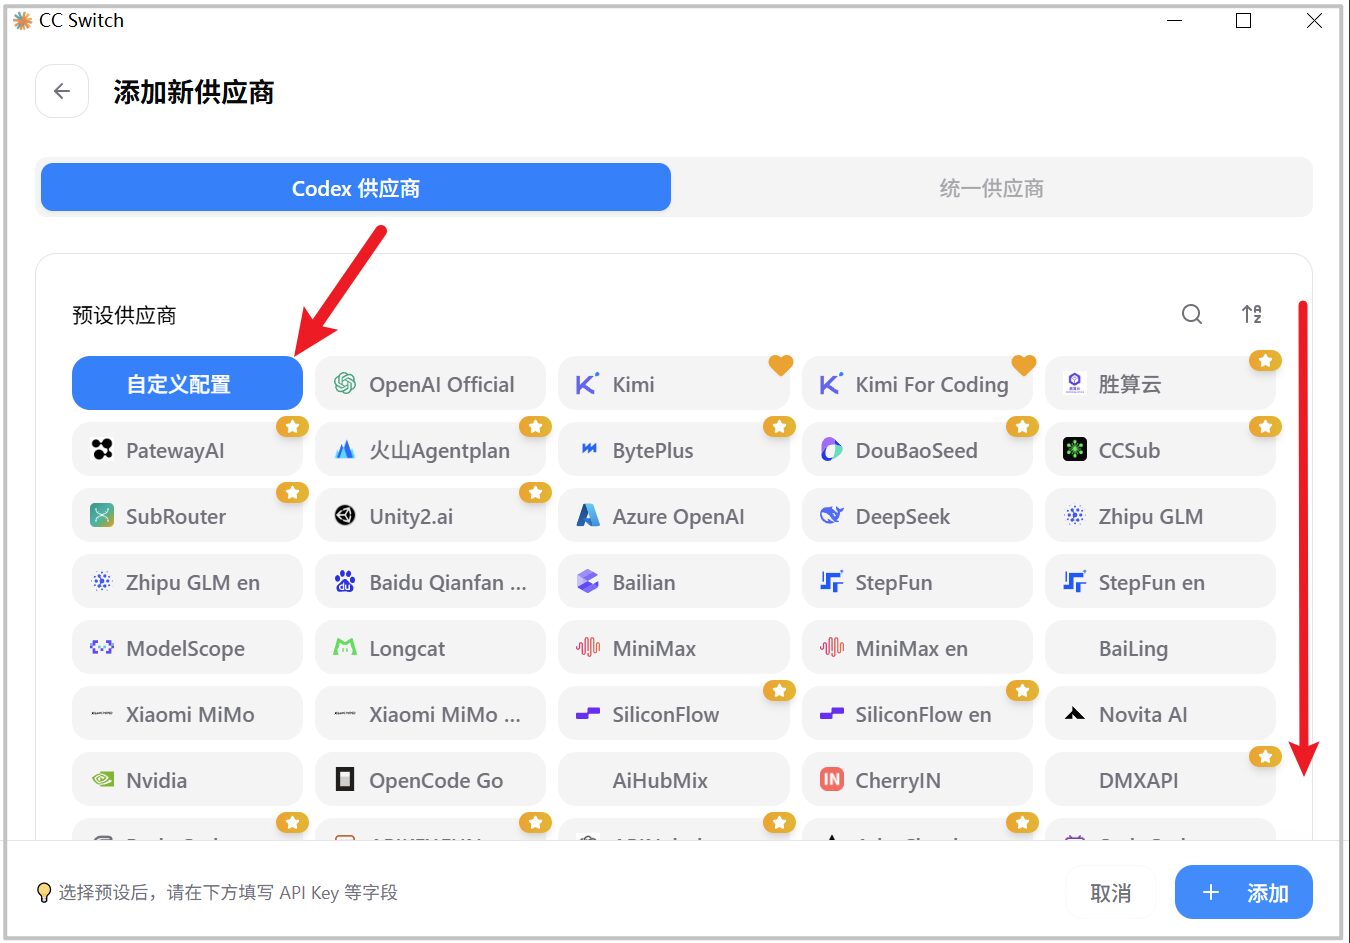Select the SiliconFlow preset without en

point(674,714)
